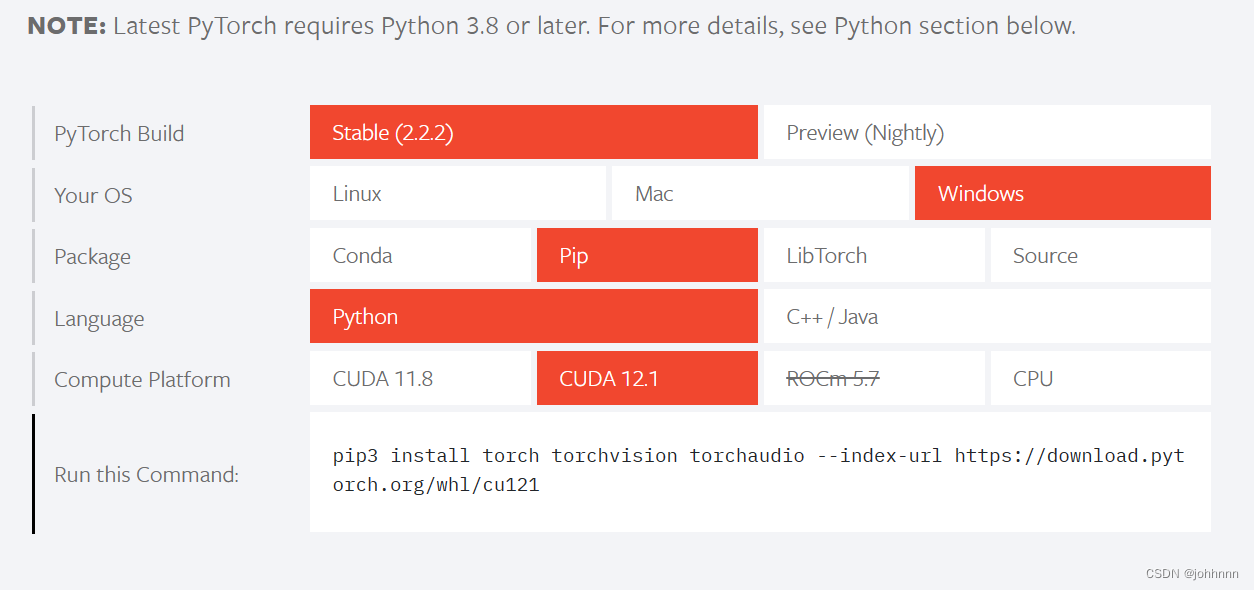Click the crossed-out ROCm 5.7 option
Image resolution: width=1254 pixels, height=590 pixels.
point(874,378)
